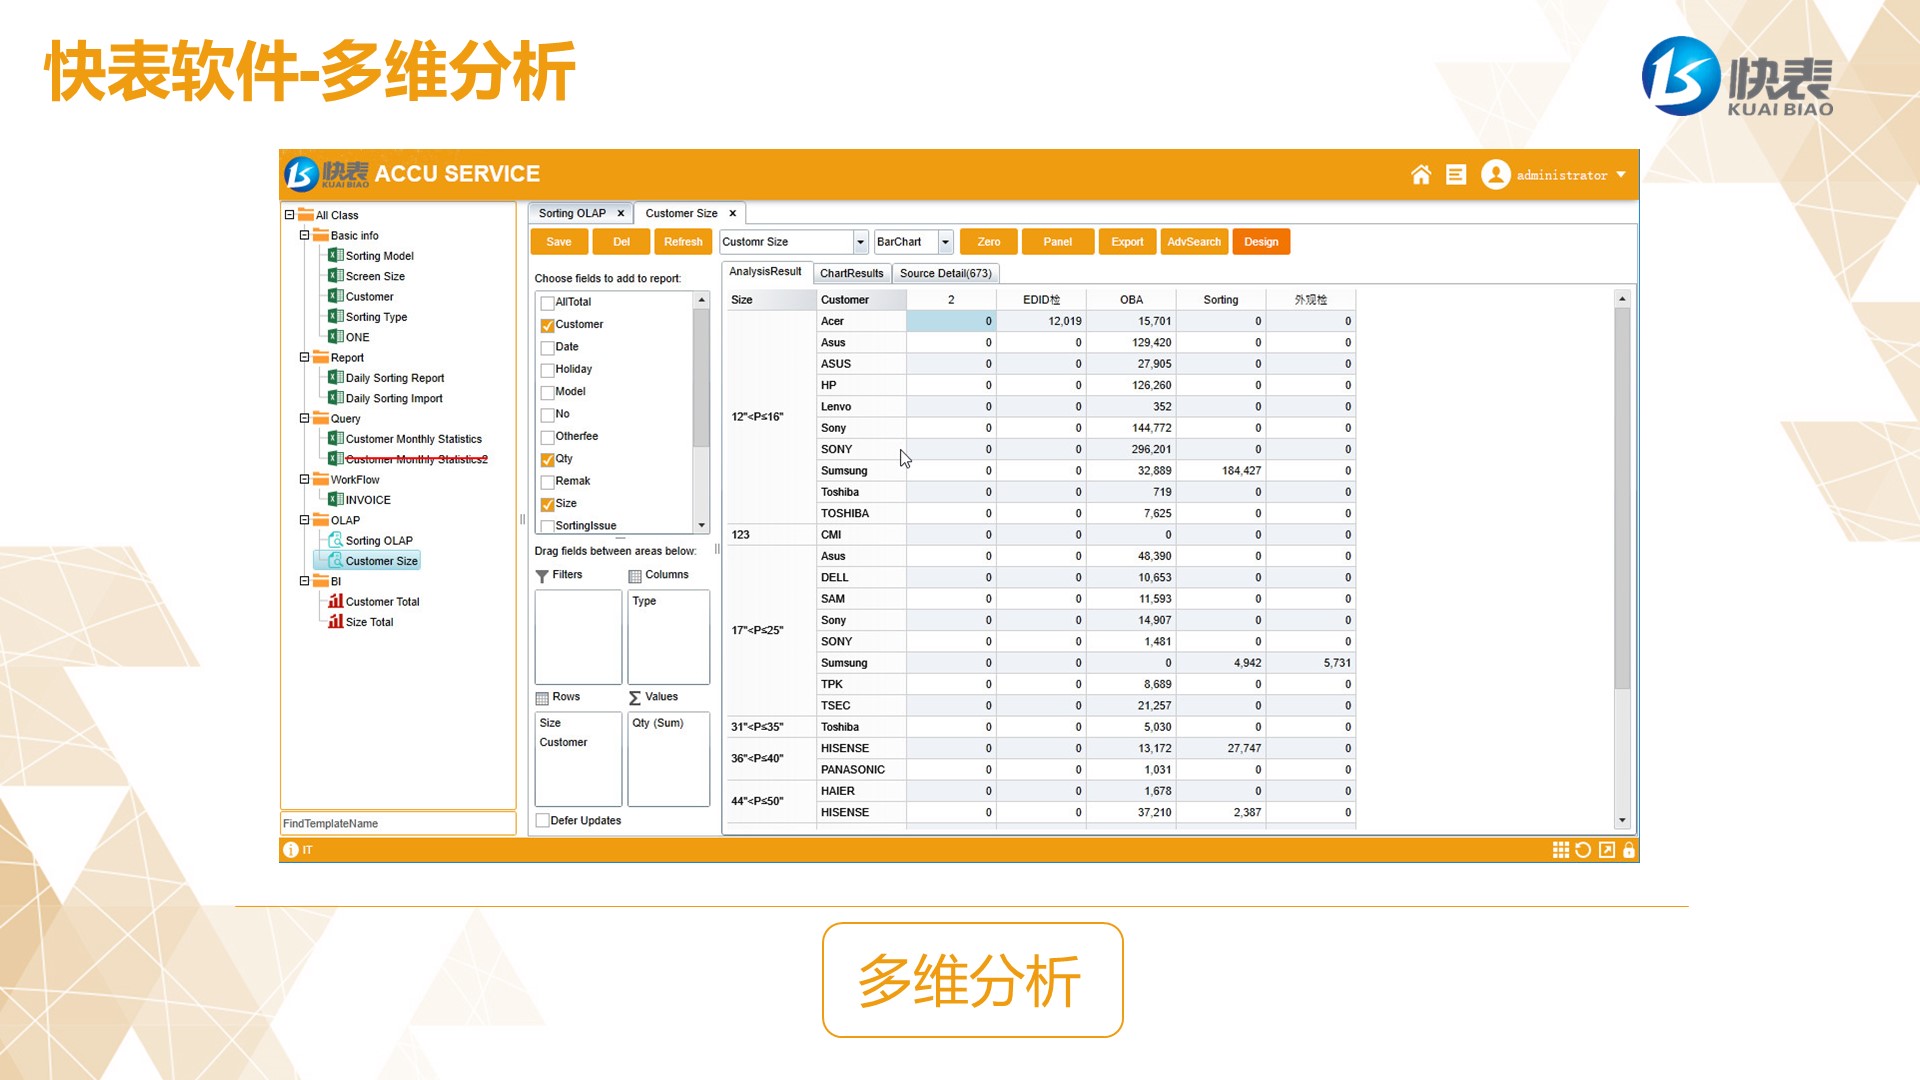Click the fields list vertical scrollbar thumb
The height and width of the screenshot is (1080, 1920).
(x=701, y=377)
